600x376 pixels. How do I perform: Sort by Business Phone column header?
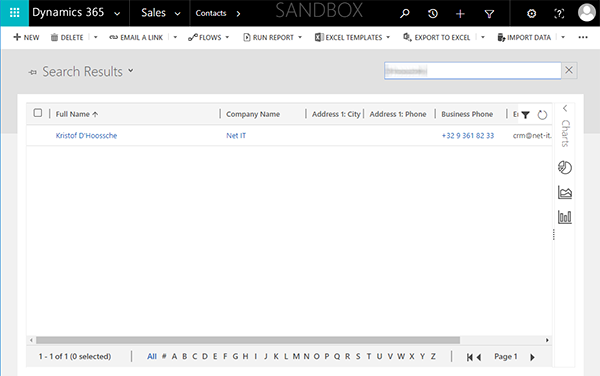pyautogui.click(x=467, y=114)
